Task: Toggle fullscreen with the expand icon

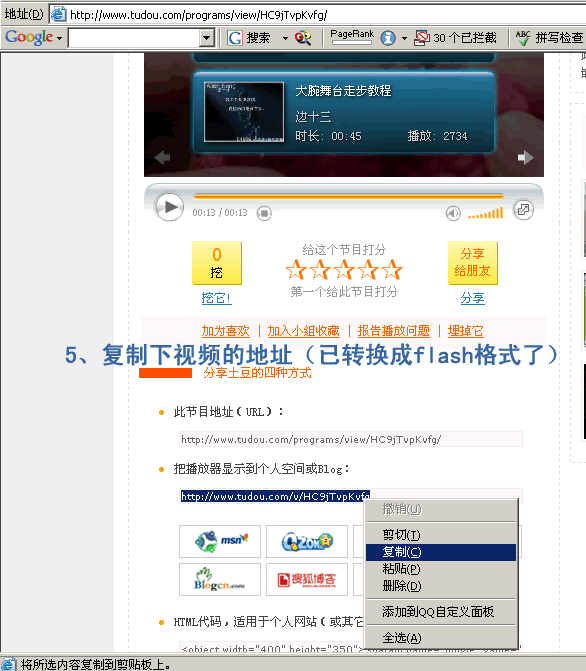Action: pyautogui.click(x=523, y=210)
